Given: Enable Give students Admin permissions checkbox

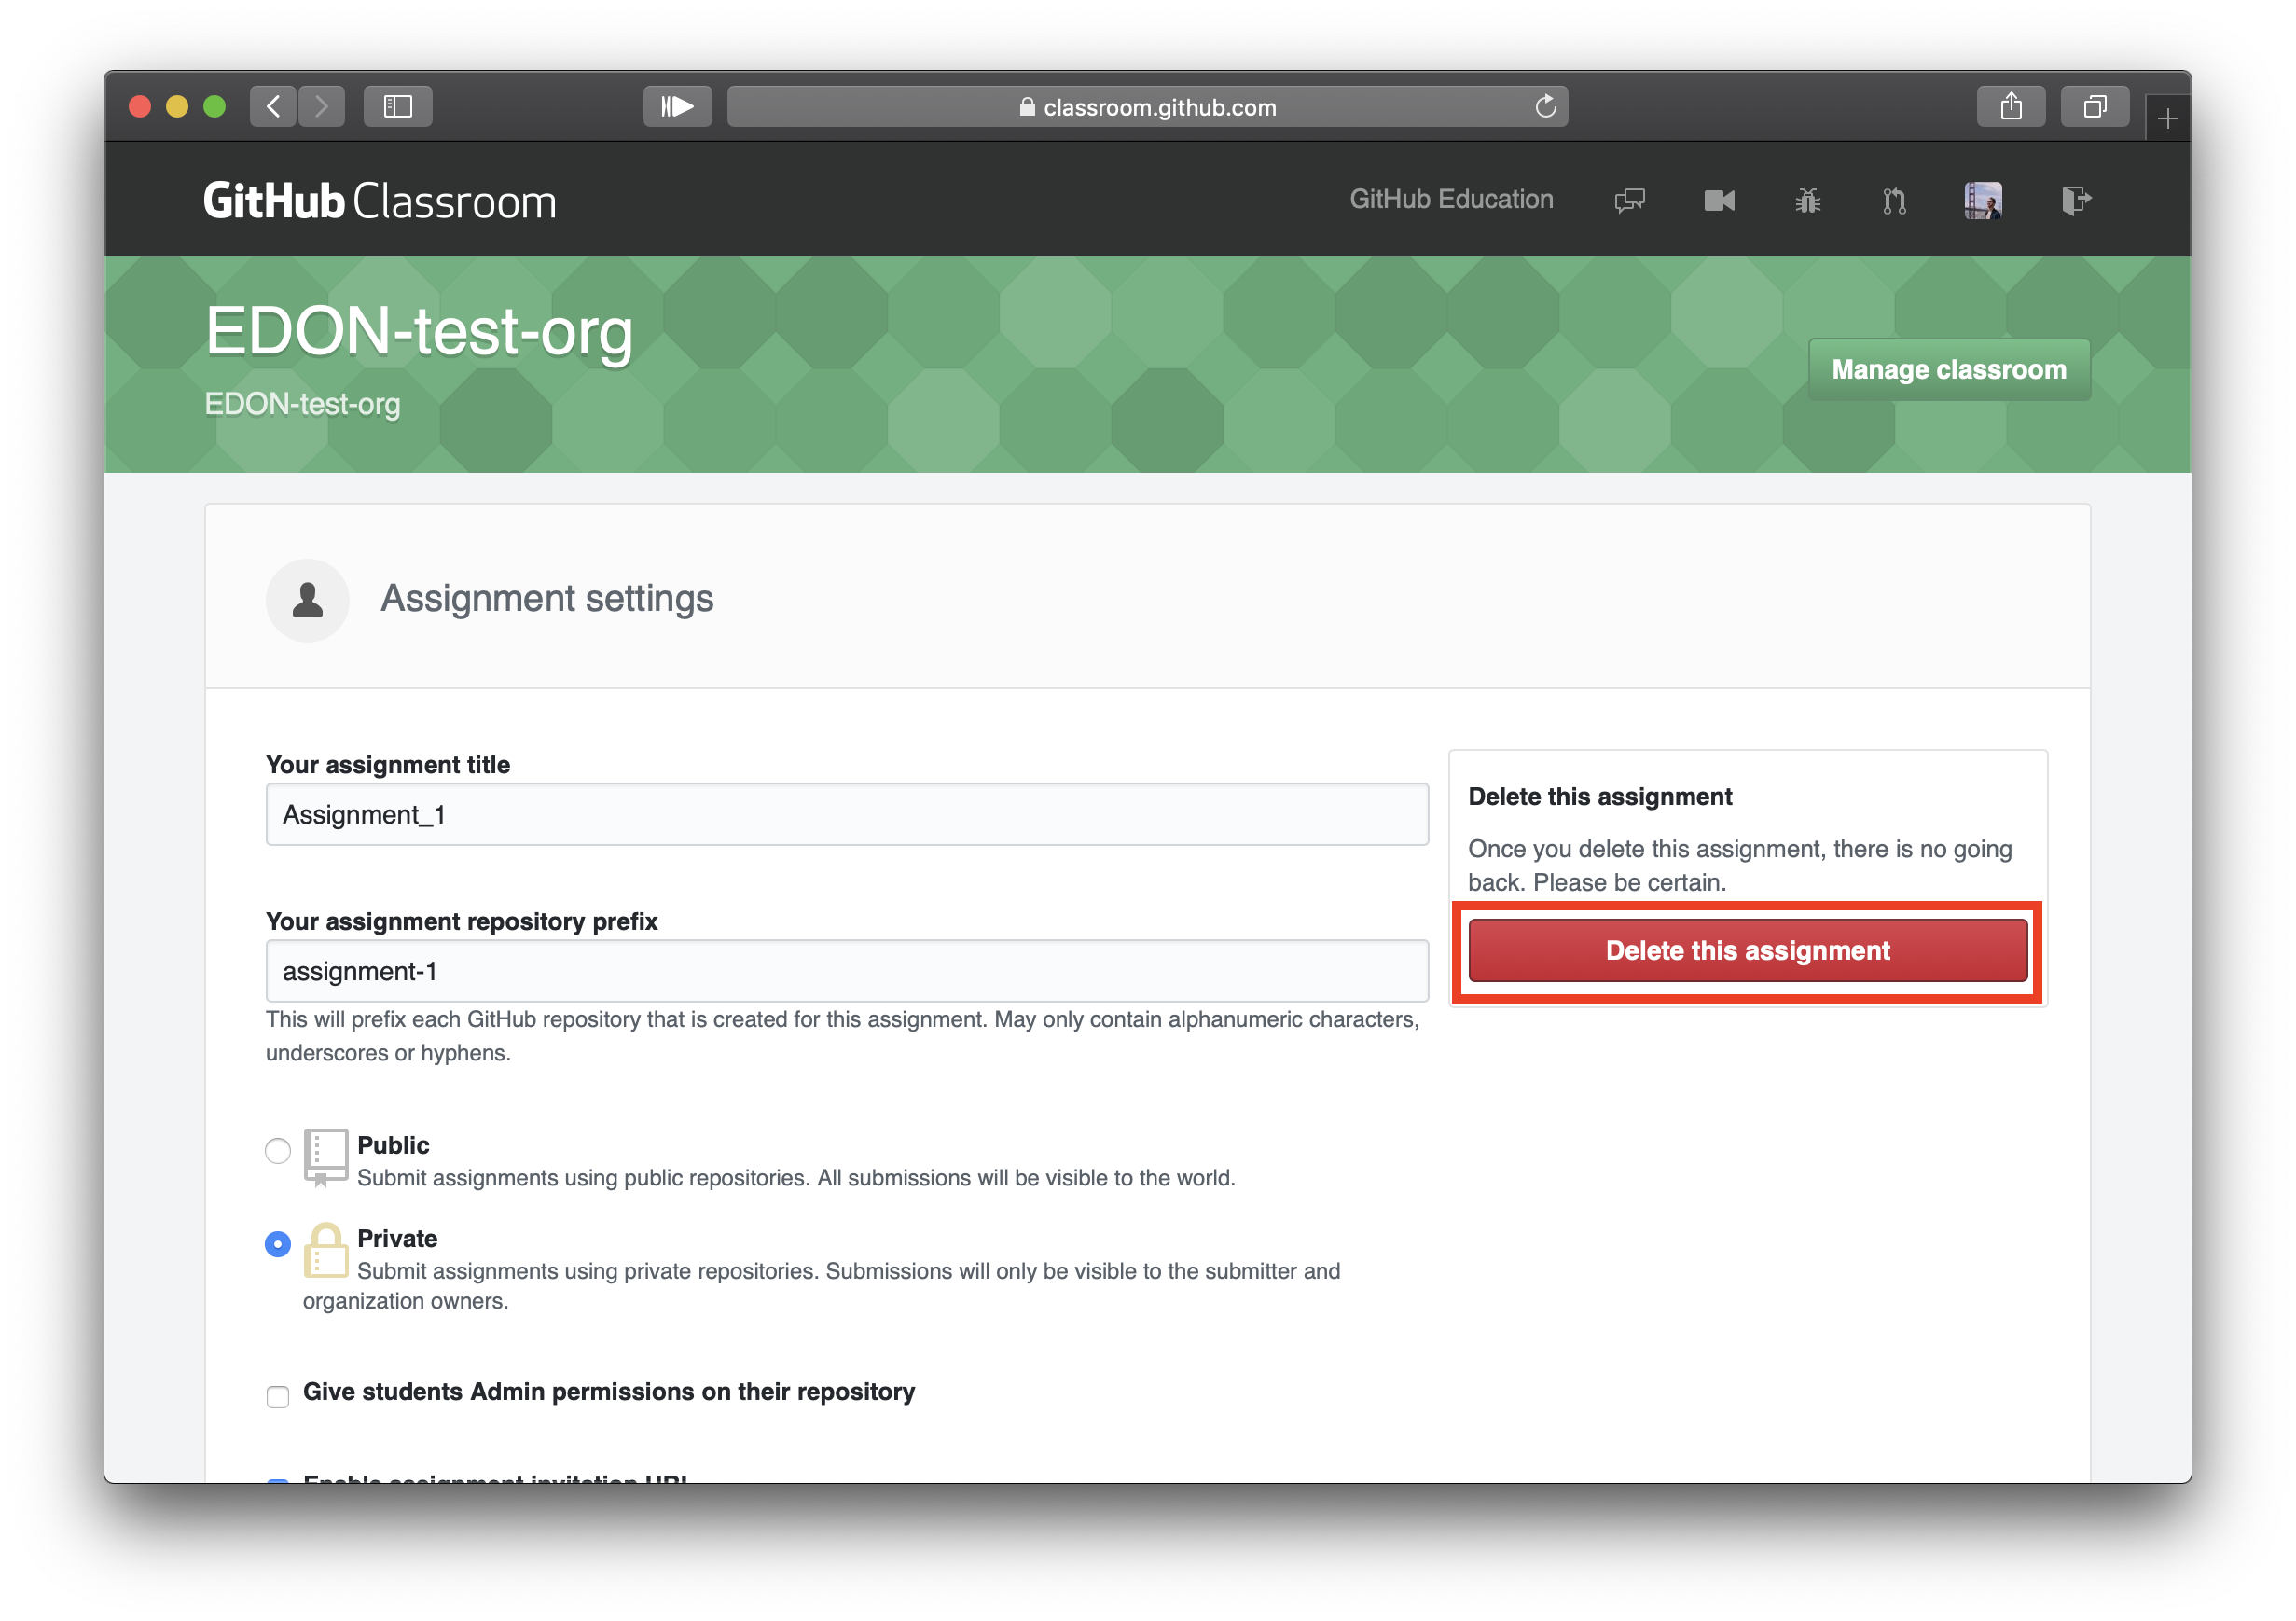Looking at the screenshot, I should point(277,1397).
